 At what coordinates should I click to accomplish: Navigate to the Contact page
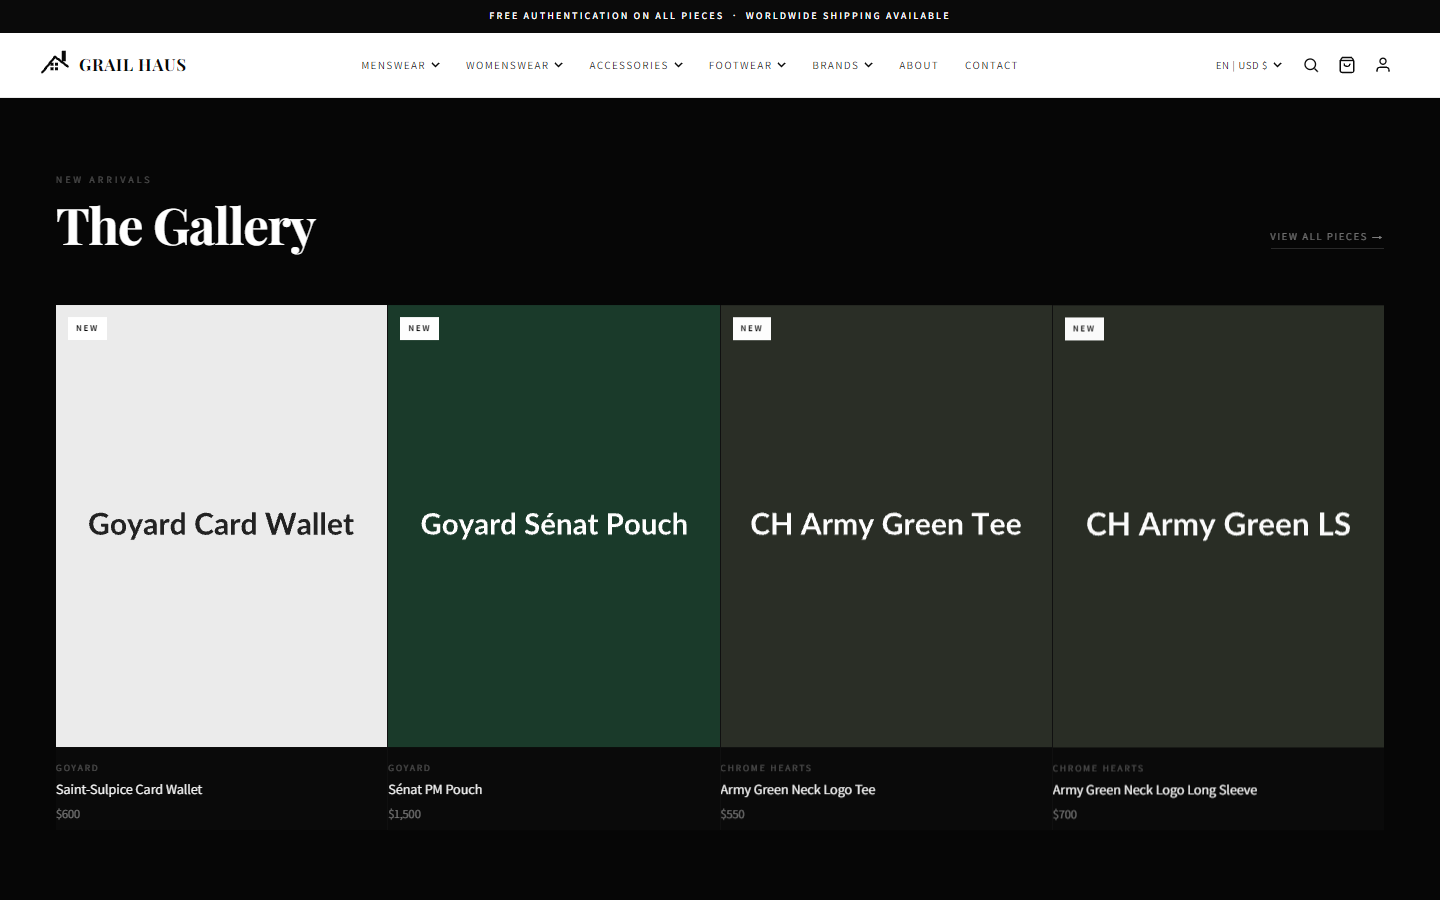[991, 65]
